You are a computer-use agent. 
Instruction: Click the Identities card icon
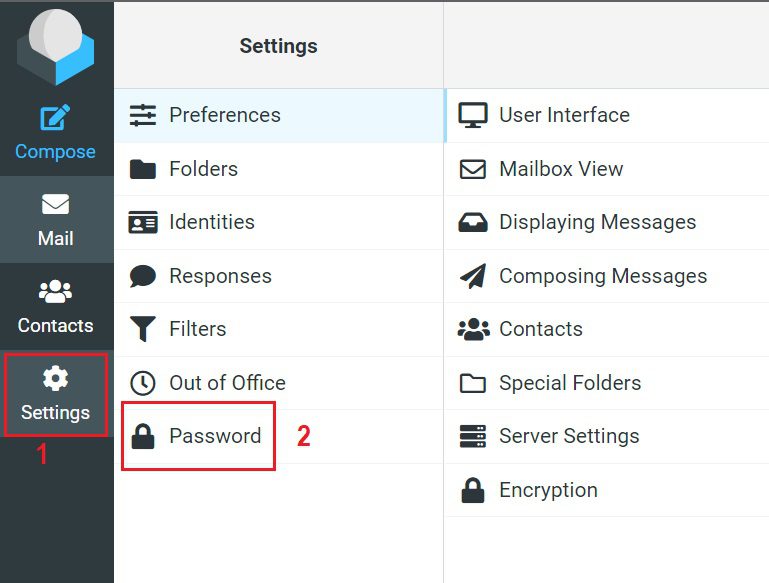[143, 222]
